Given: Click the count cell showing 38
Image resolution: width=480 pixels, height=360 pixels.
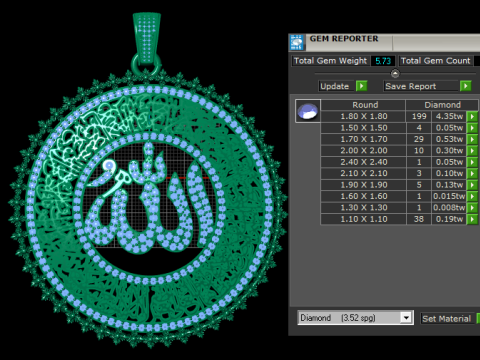Looking at the screenshot, I should (419, 219).
